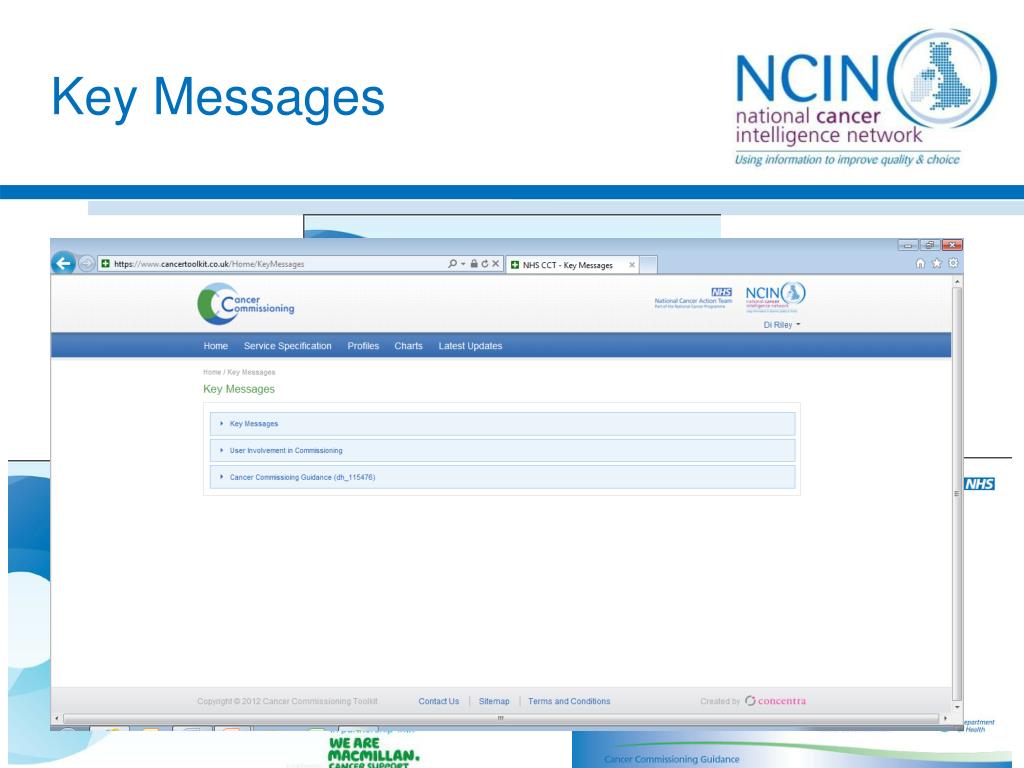This screenshot has width=1024, height=768.
Task: Open Favorites with the star icon
Action: [x=936, y=263]
